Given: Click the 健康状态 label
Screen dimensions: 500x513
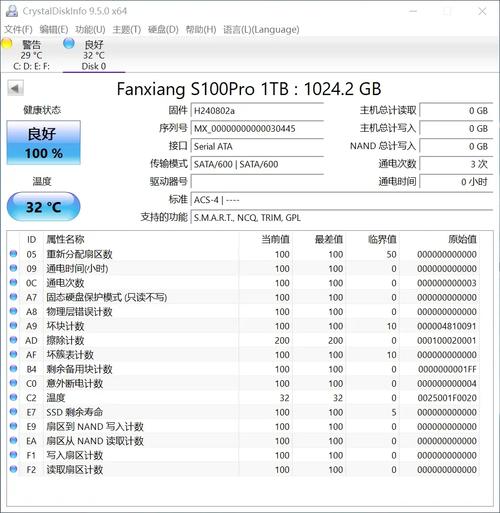Looking at the screenshot, I should 42,110.
